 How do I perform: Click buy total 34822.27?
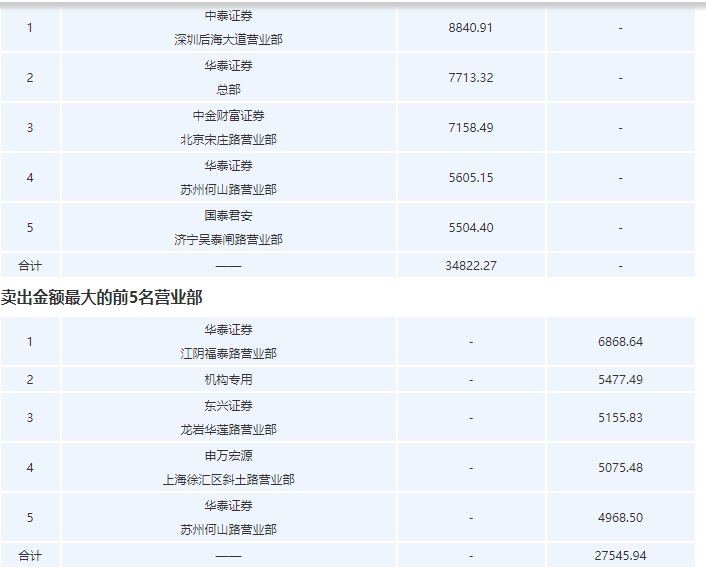coord(471,266)
